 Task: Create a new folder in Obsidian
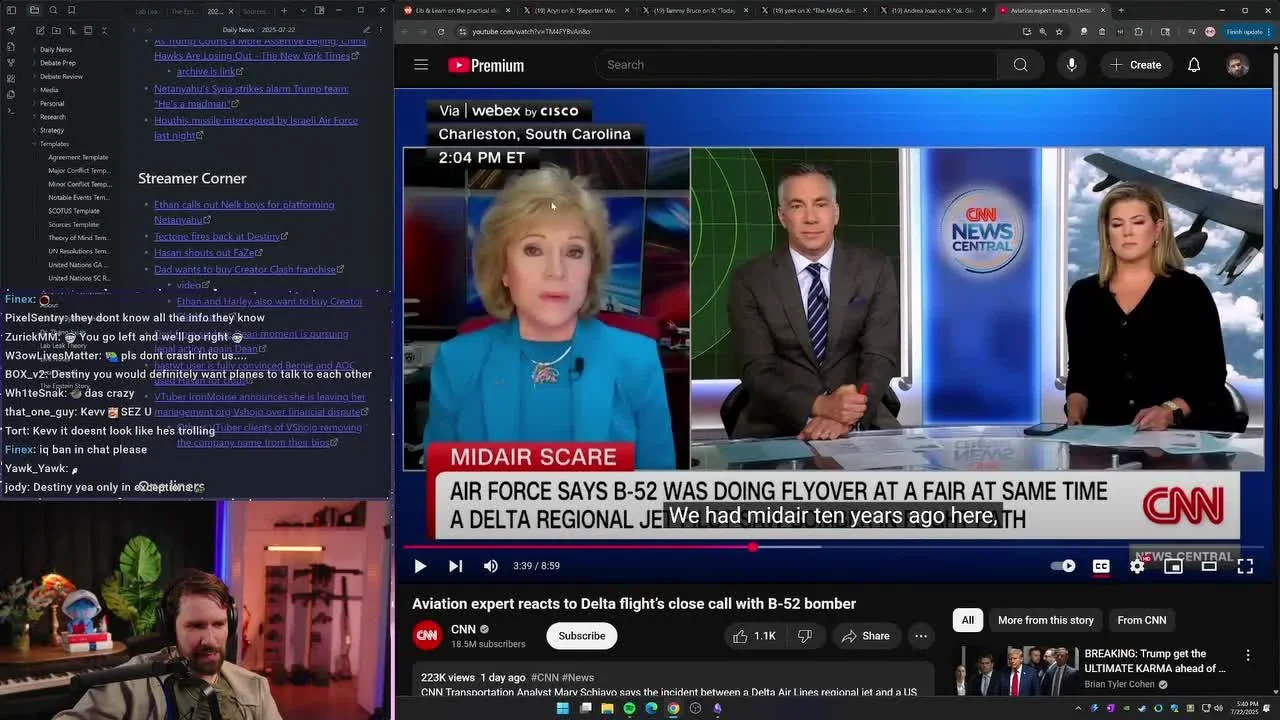tap(56, 31)
